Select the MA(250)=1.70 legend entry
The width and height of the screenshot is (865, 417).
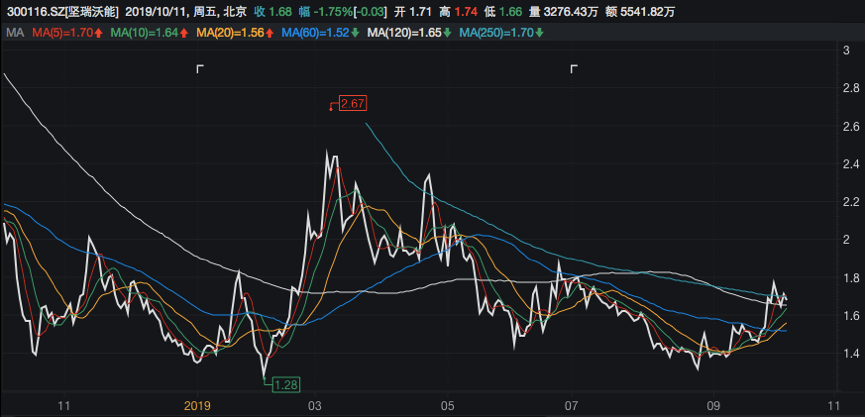pyautogui.click(x=497, y=33)
